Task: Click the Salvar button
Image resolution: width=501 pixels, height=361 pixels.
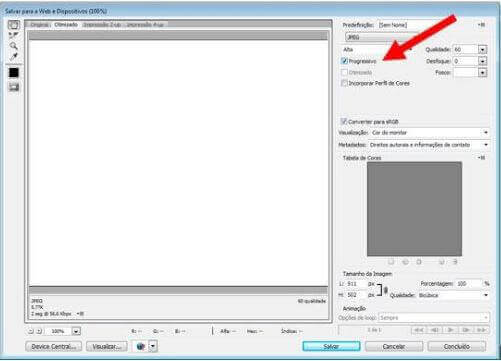Action: tap(331, 347)
